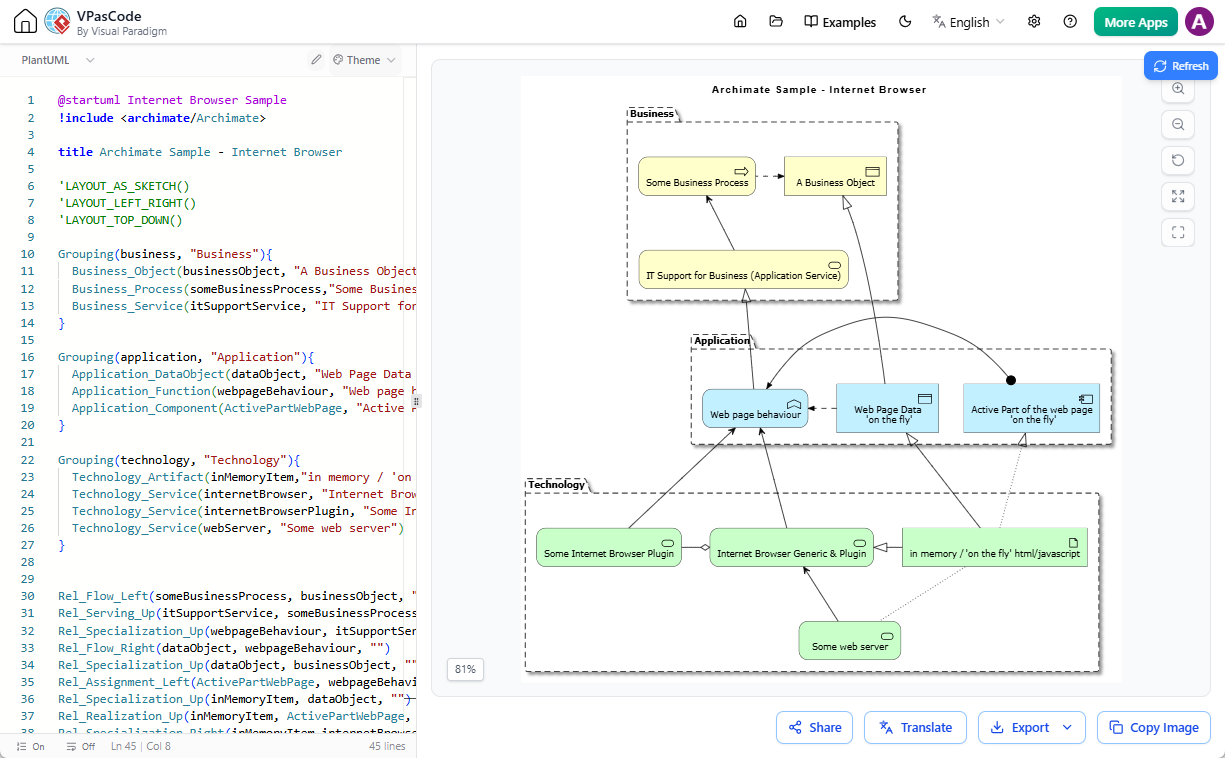Image resolution: width=1225 pixels, height=758 pixels.
Task: Select 'IT Support for Business' node
Action: click(x=743, y=269)
